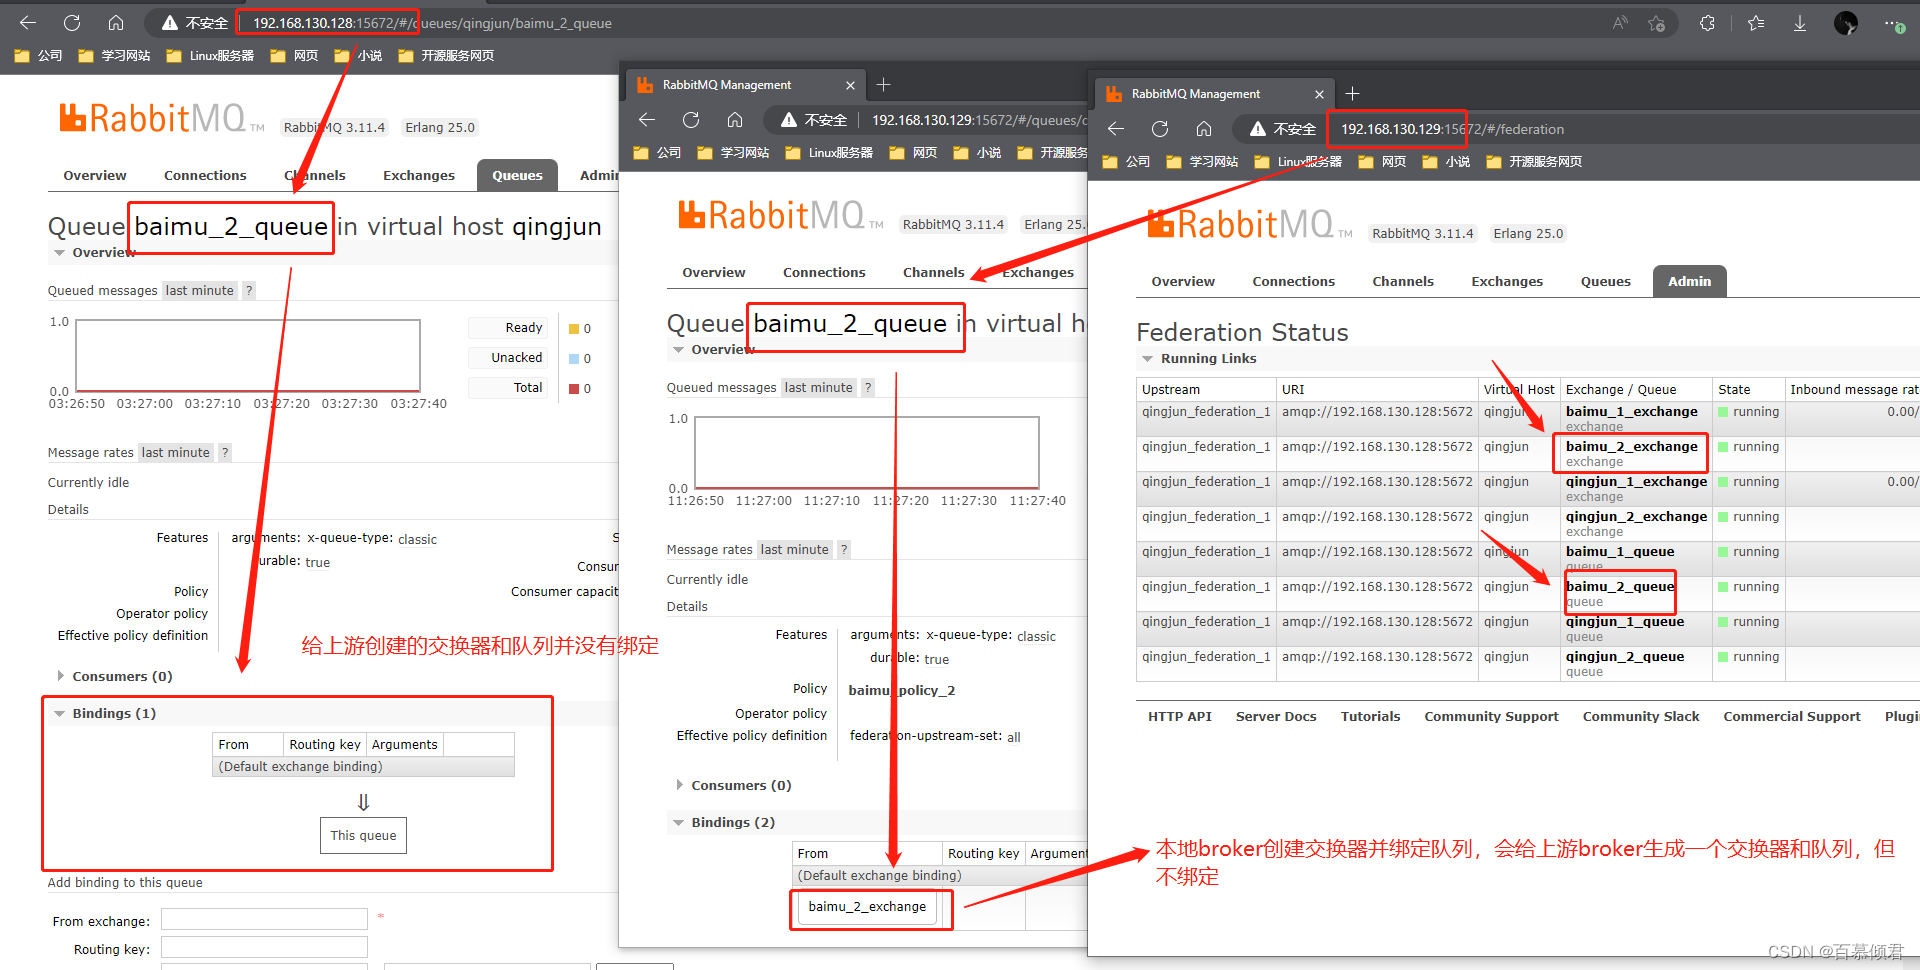Change Message rates last minute range, middle window
Screen dimensions: 1920x970
(794, 550)
